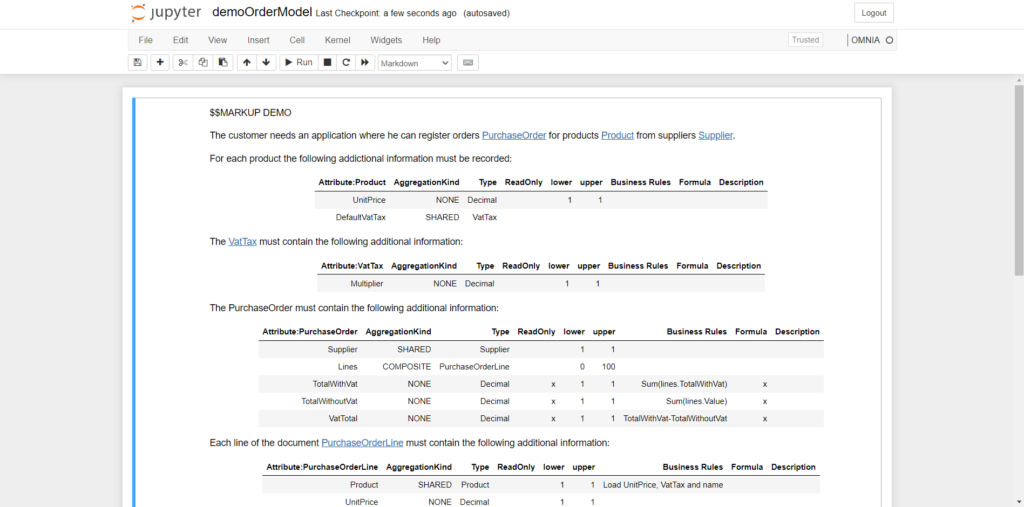Click the VatTotal attribute cell
1024x507 pixels.
343,418
